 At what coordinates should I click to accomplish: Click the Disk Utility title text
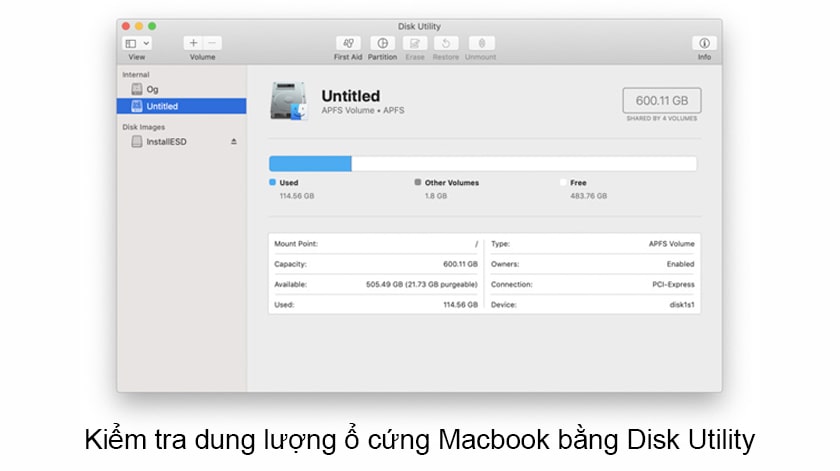pos(419,26)
